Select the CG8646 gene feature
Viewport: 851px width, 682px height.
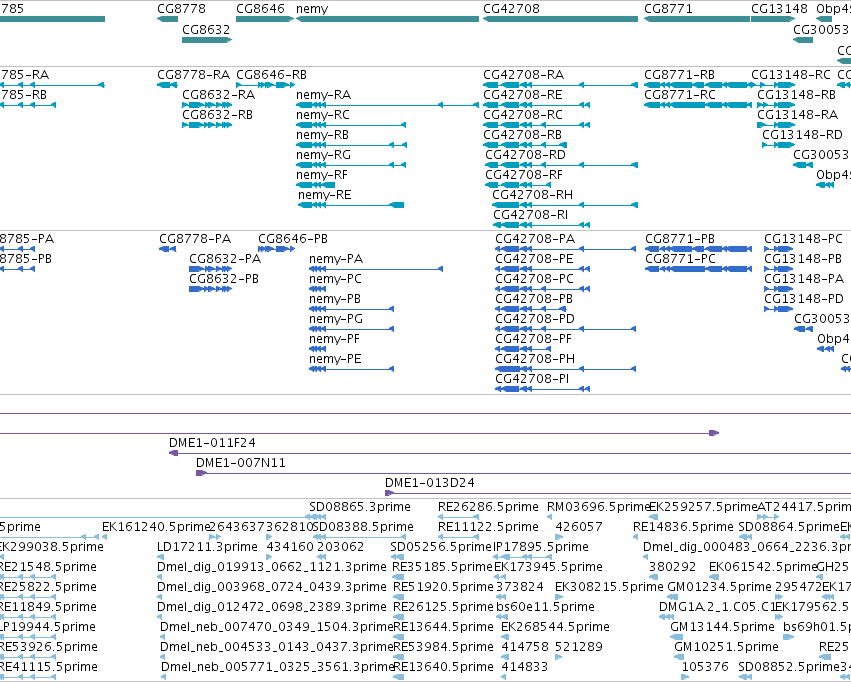click(265, 19)
